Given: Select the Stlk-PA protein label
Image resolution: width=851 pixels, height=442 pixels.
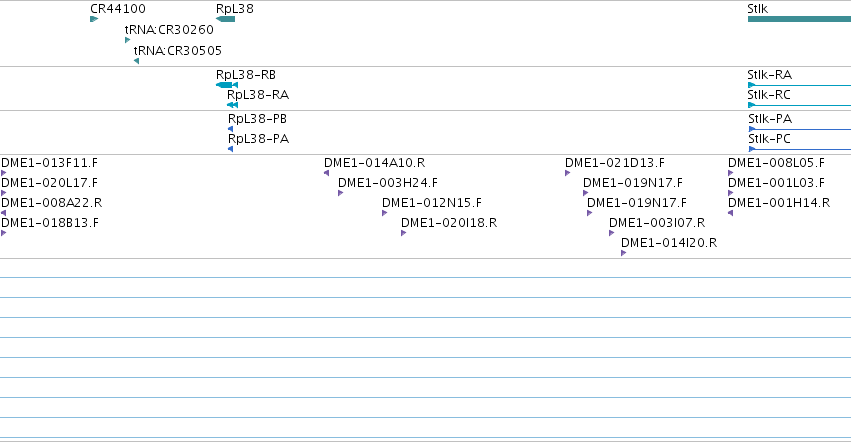Looking at the screenshot, I should tap(770, 118).
